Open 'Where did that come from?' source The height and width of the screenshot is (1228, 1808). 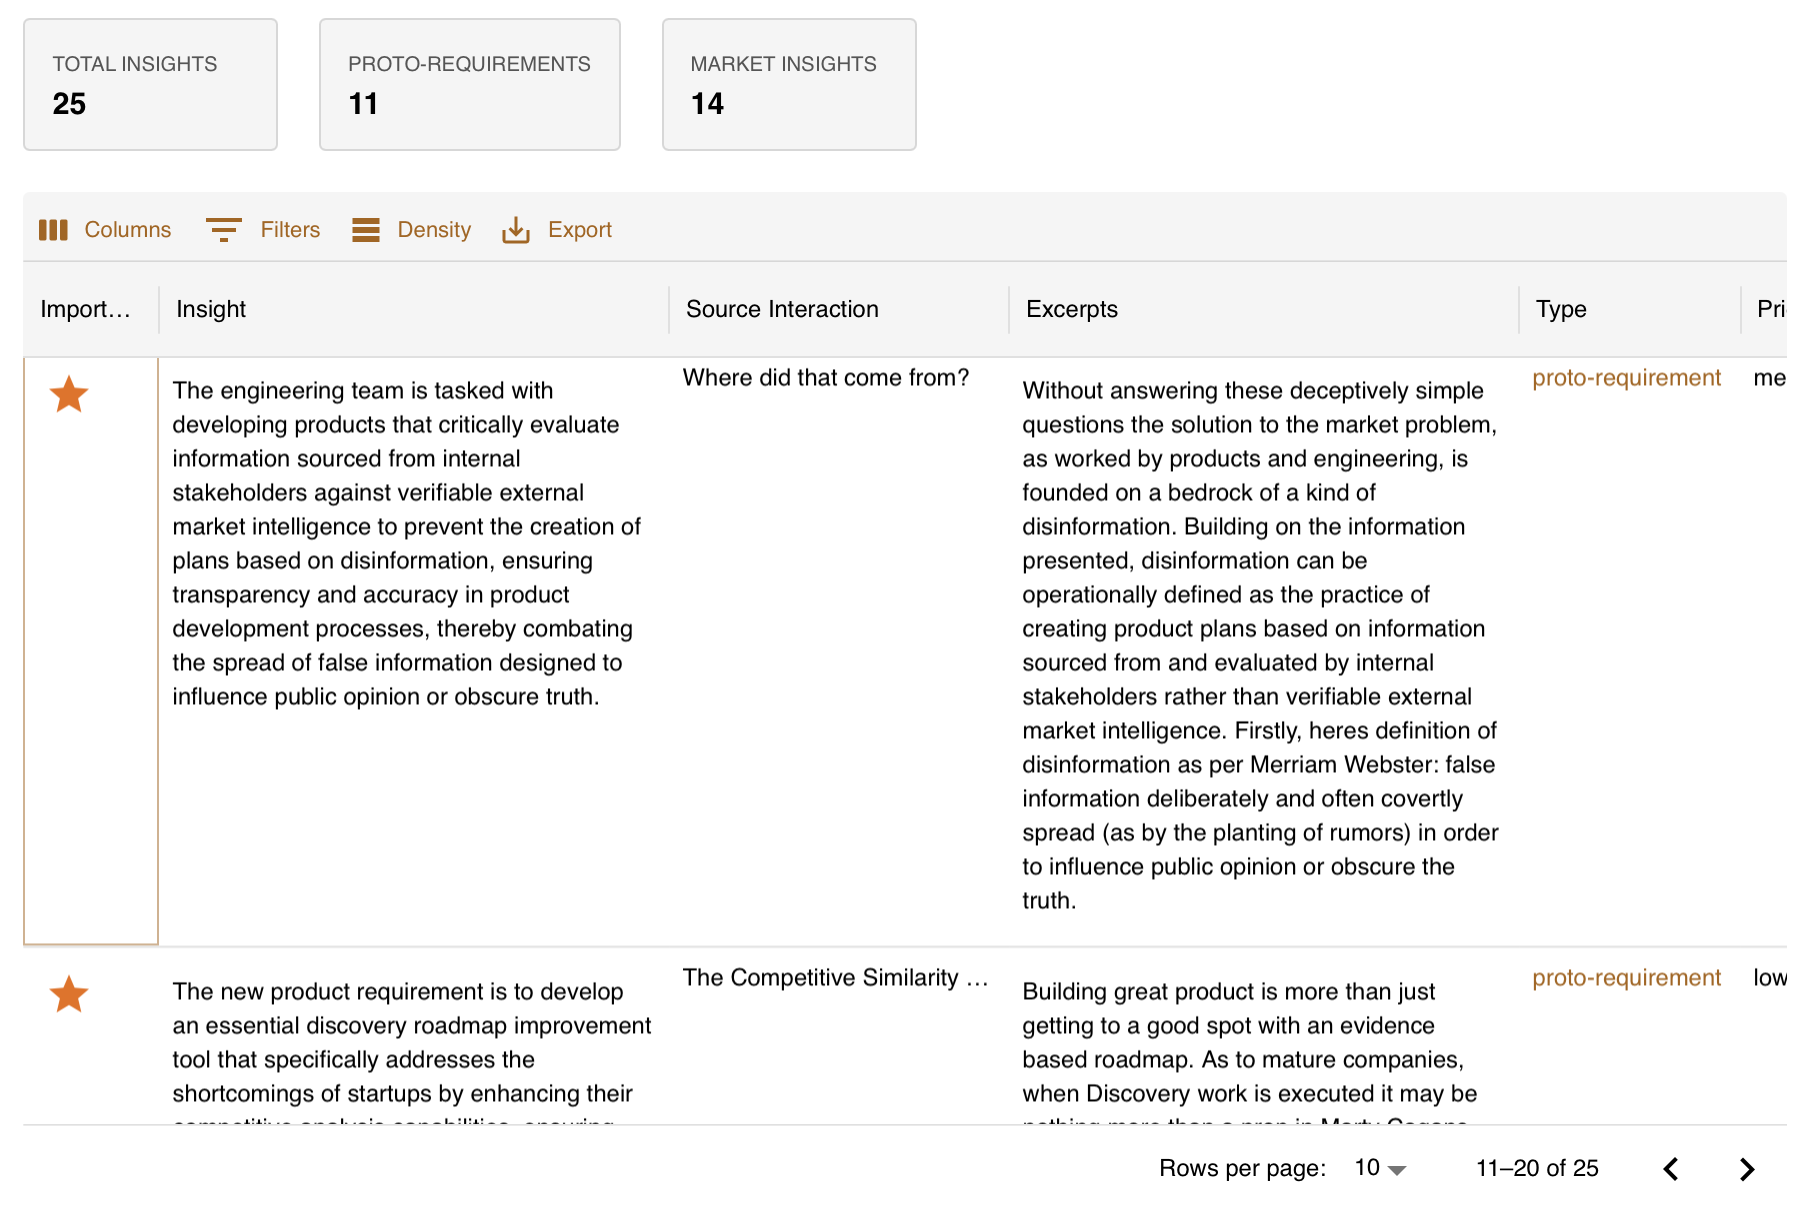[x=826, y=378]
